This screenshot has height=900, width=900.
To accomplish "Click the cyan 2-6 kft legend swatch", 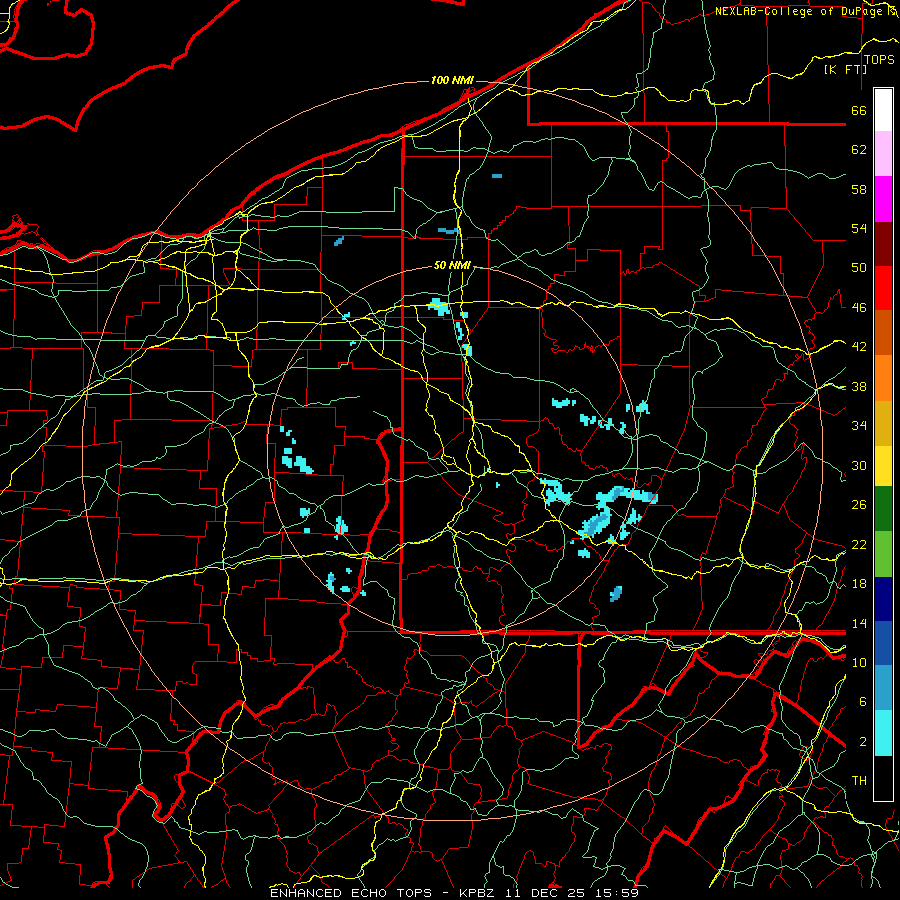I will pos(883,733).
